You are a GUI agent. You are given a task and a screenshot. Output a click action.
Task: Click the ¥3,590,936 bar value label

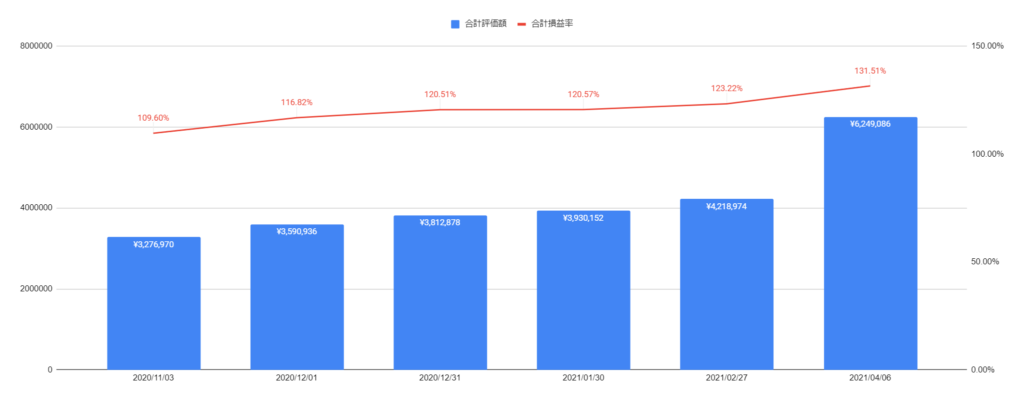point(297,232)
